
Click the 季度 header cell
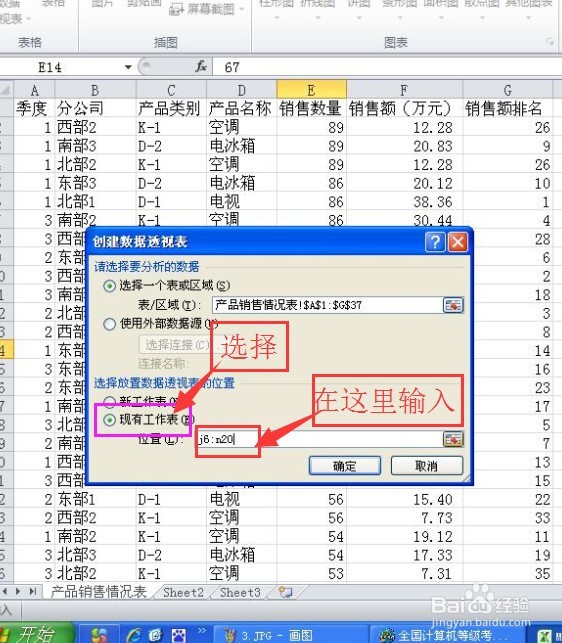tap(34, 108)
